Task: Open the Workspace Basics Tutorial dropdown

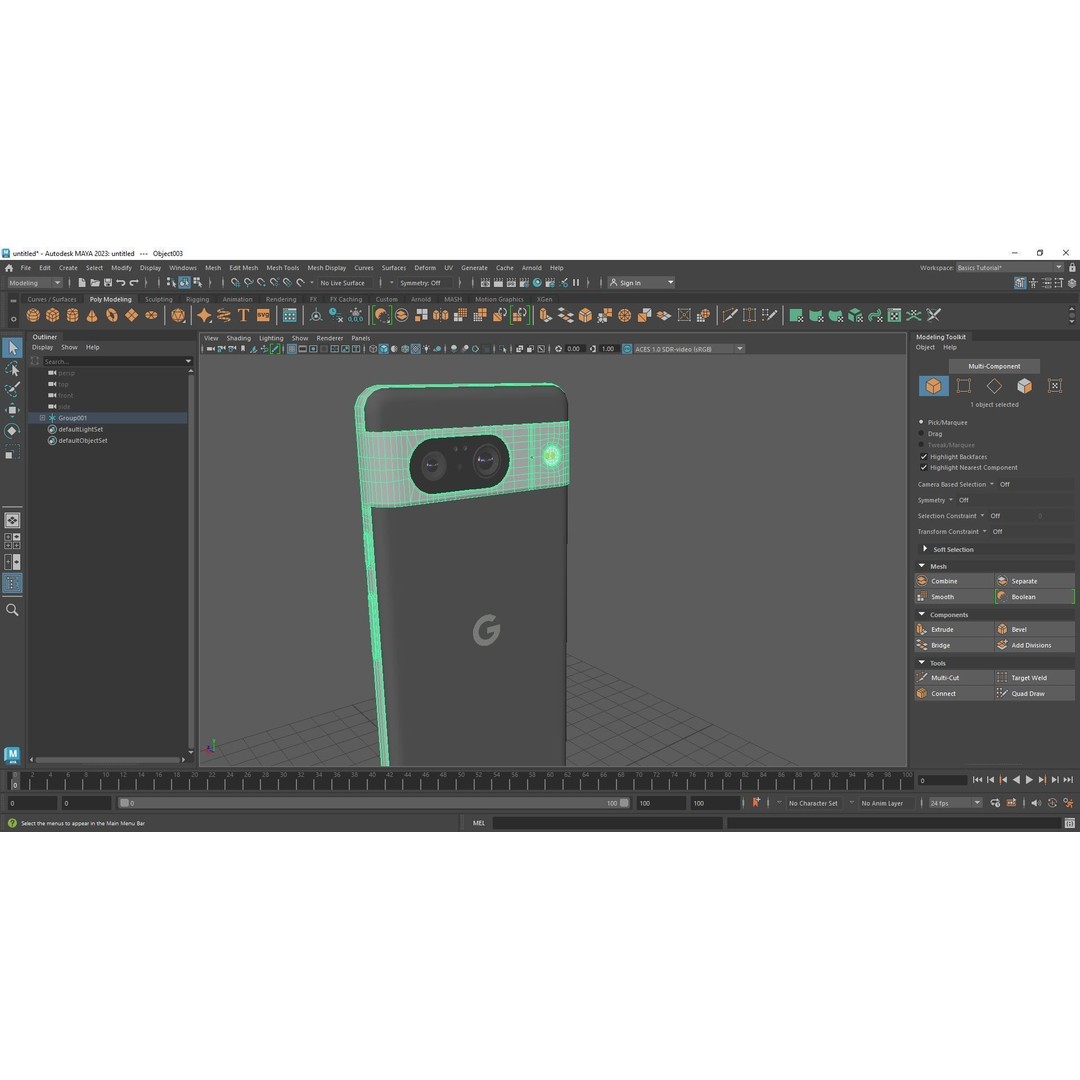Action: click(x=1009, y=268)
